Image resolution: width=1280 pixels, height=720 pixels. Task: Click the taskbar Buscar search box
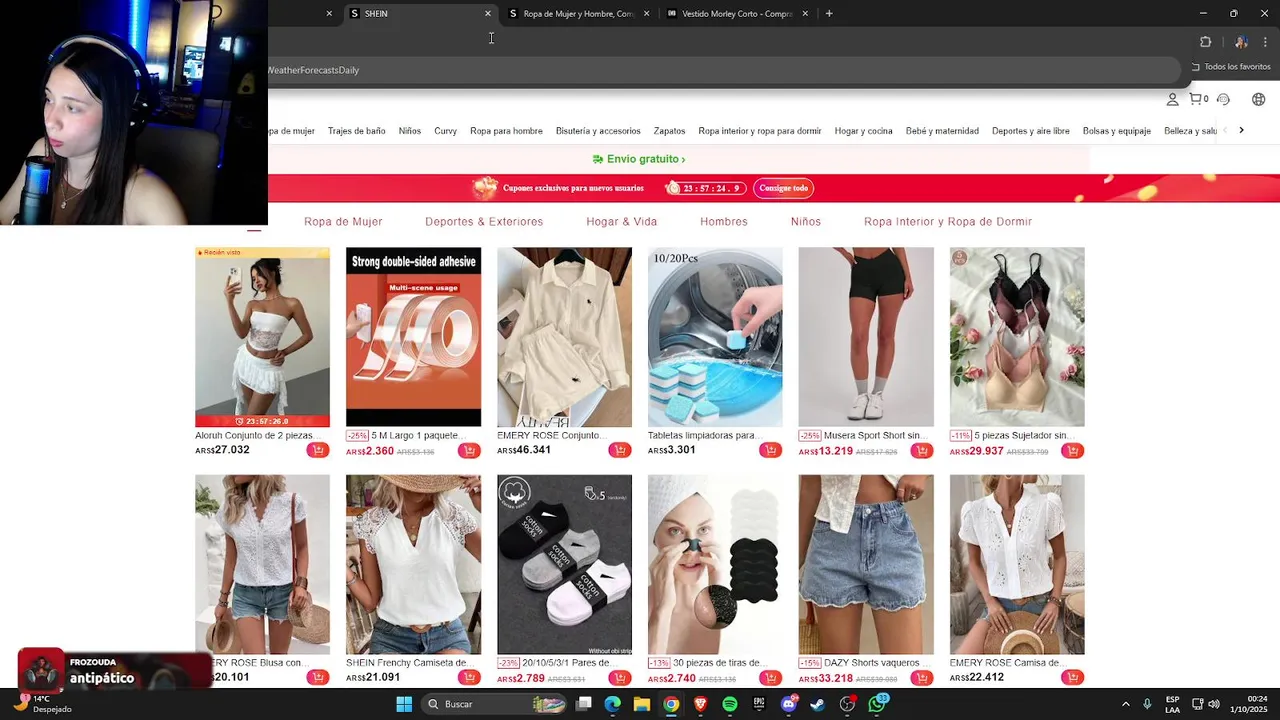click(493, 704)
